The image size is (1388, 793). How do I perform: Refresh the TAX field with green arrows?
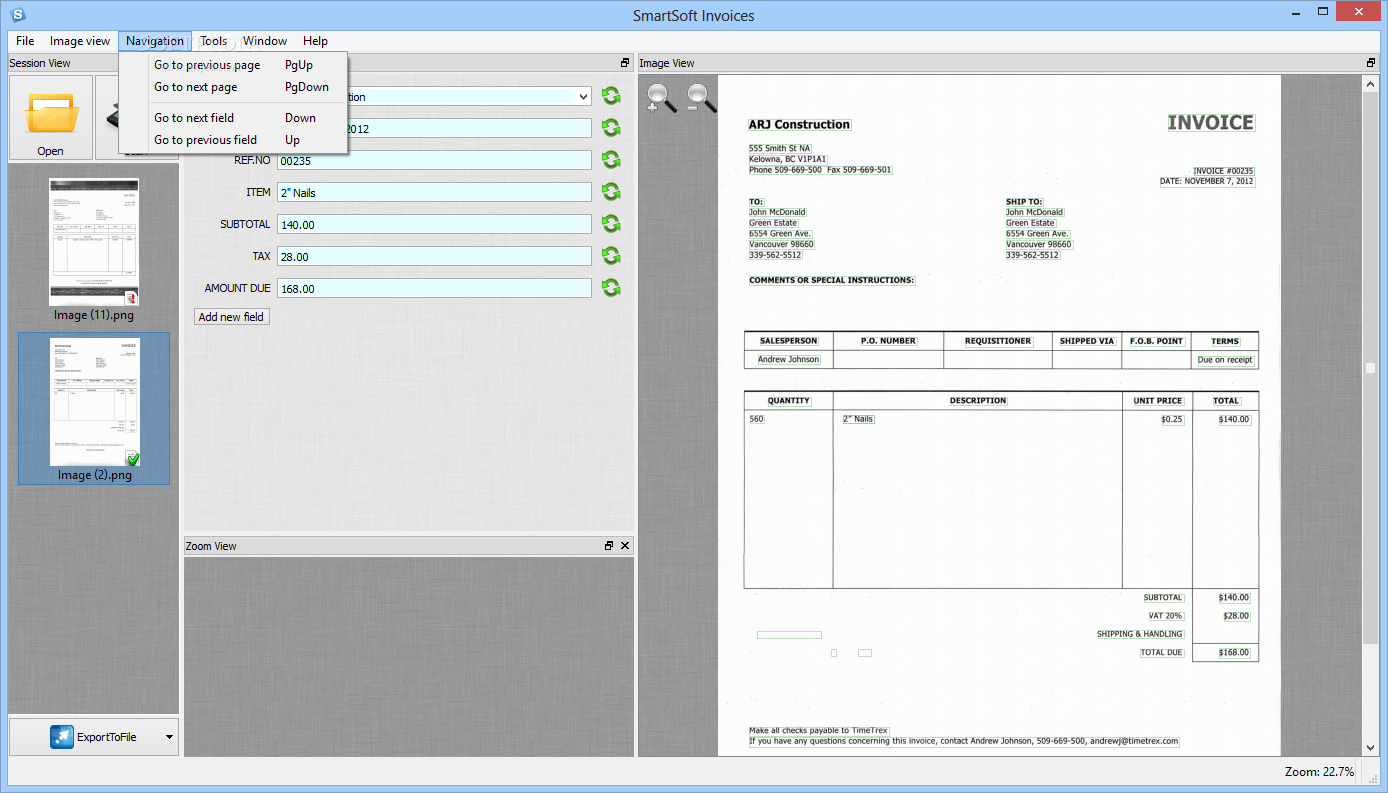coord(610,256)
